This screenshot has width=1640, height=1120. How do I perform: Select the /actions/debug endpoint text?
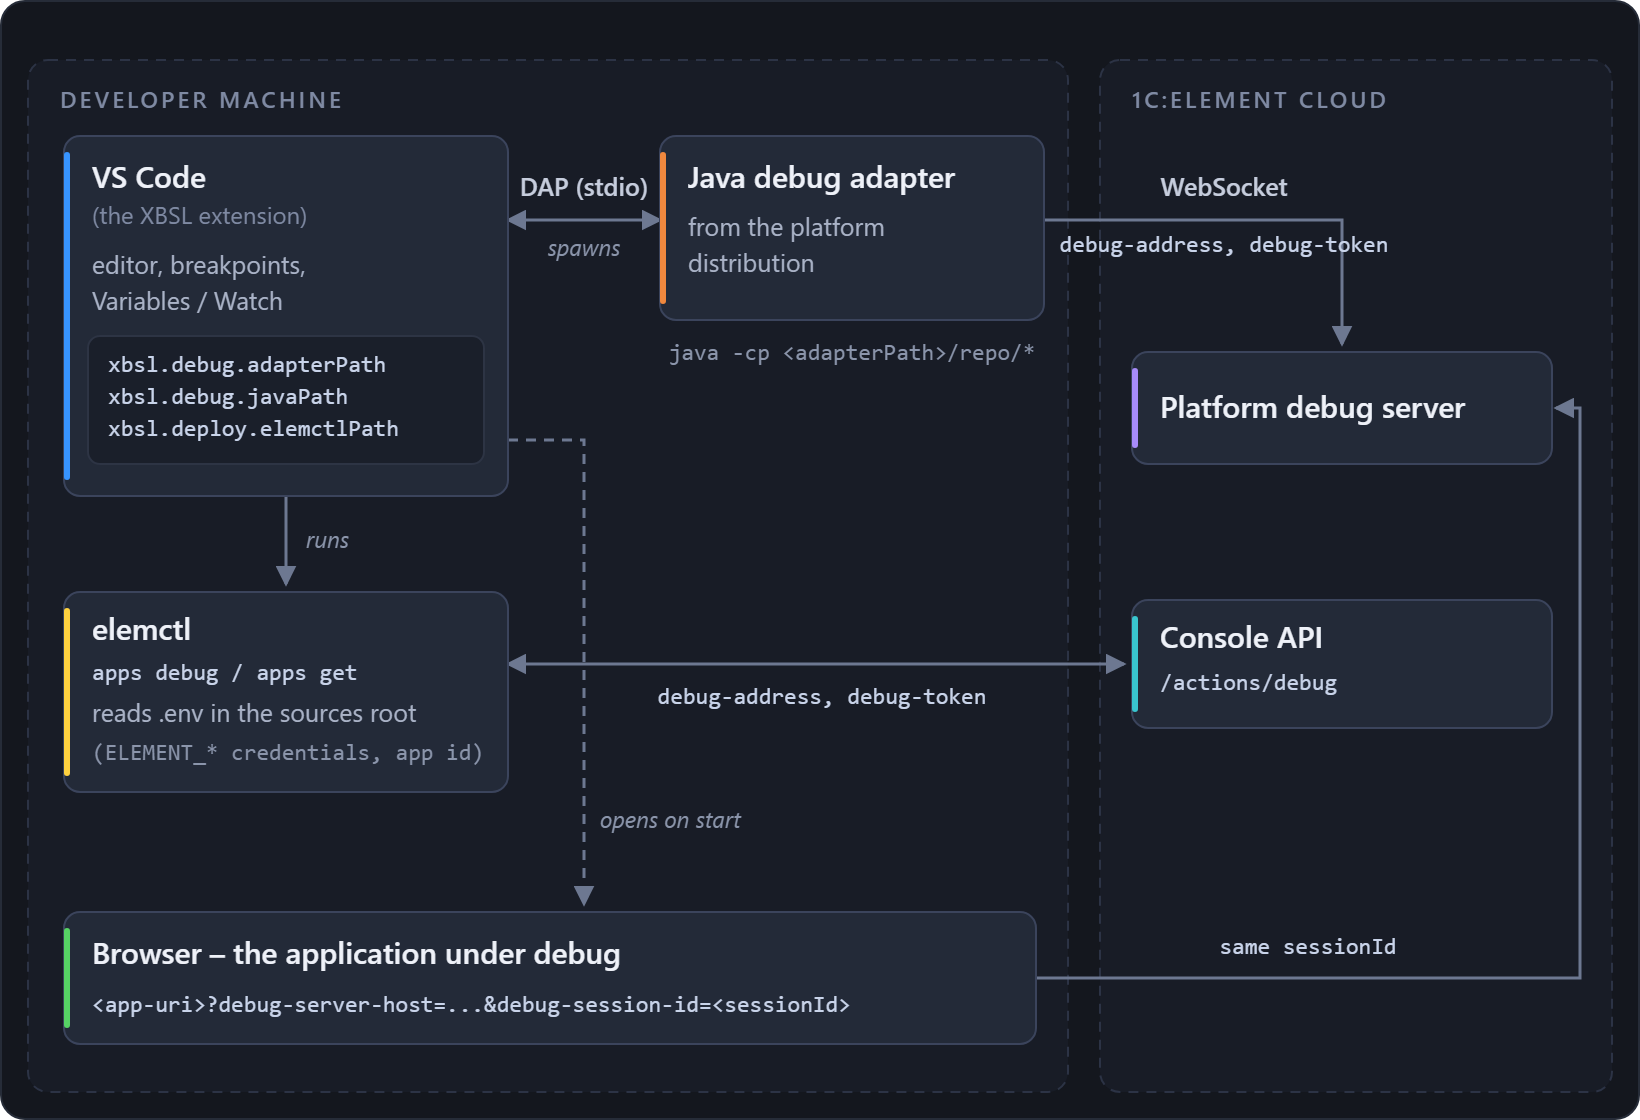tap(1248, 683)
